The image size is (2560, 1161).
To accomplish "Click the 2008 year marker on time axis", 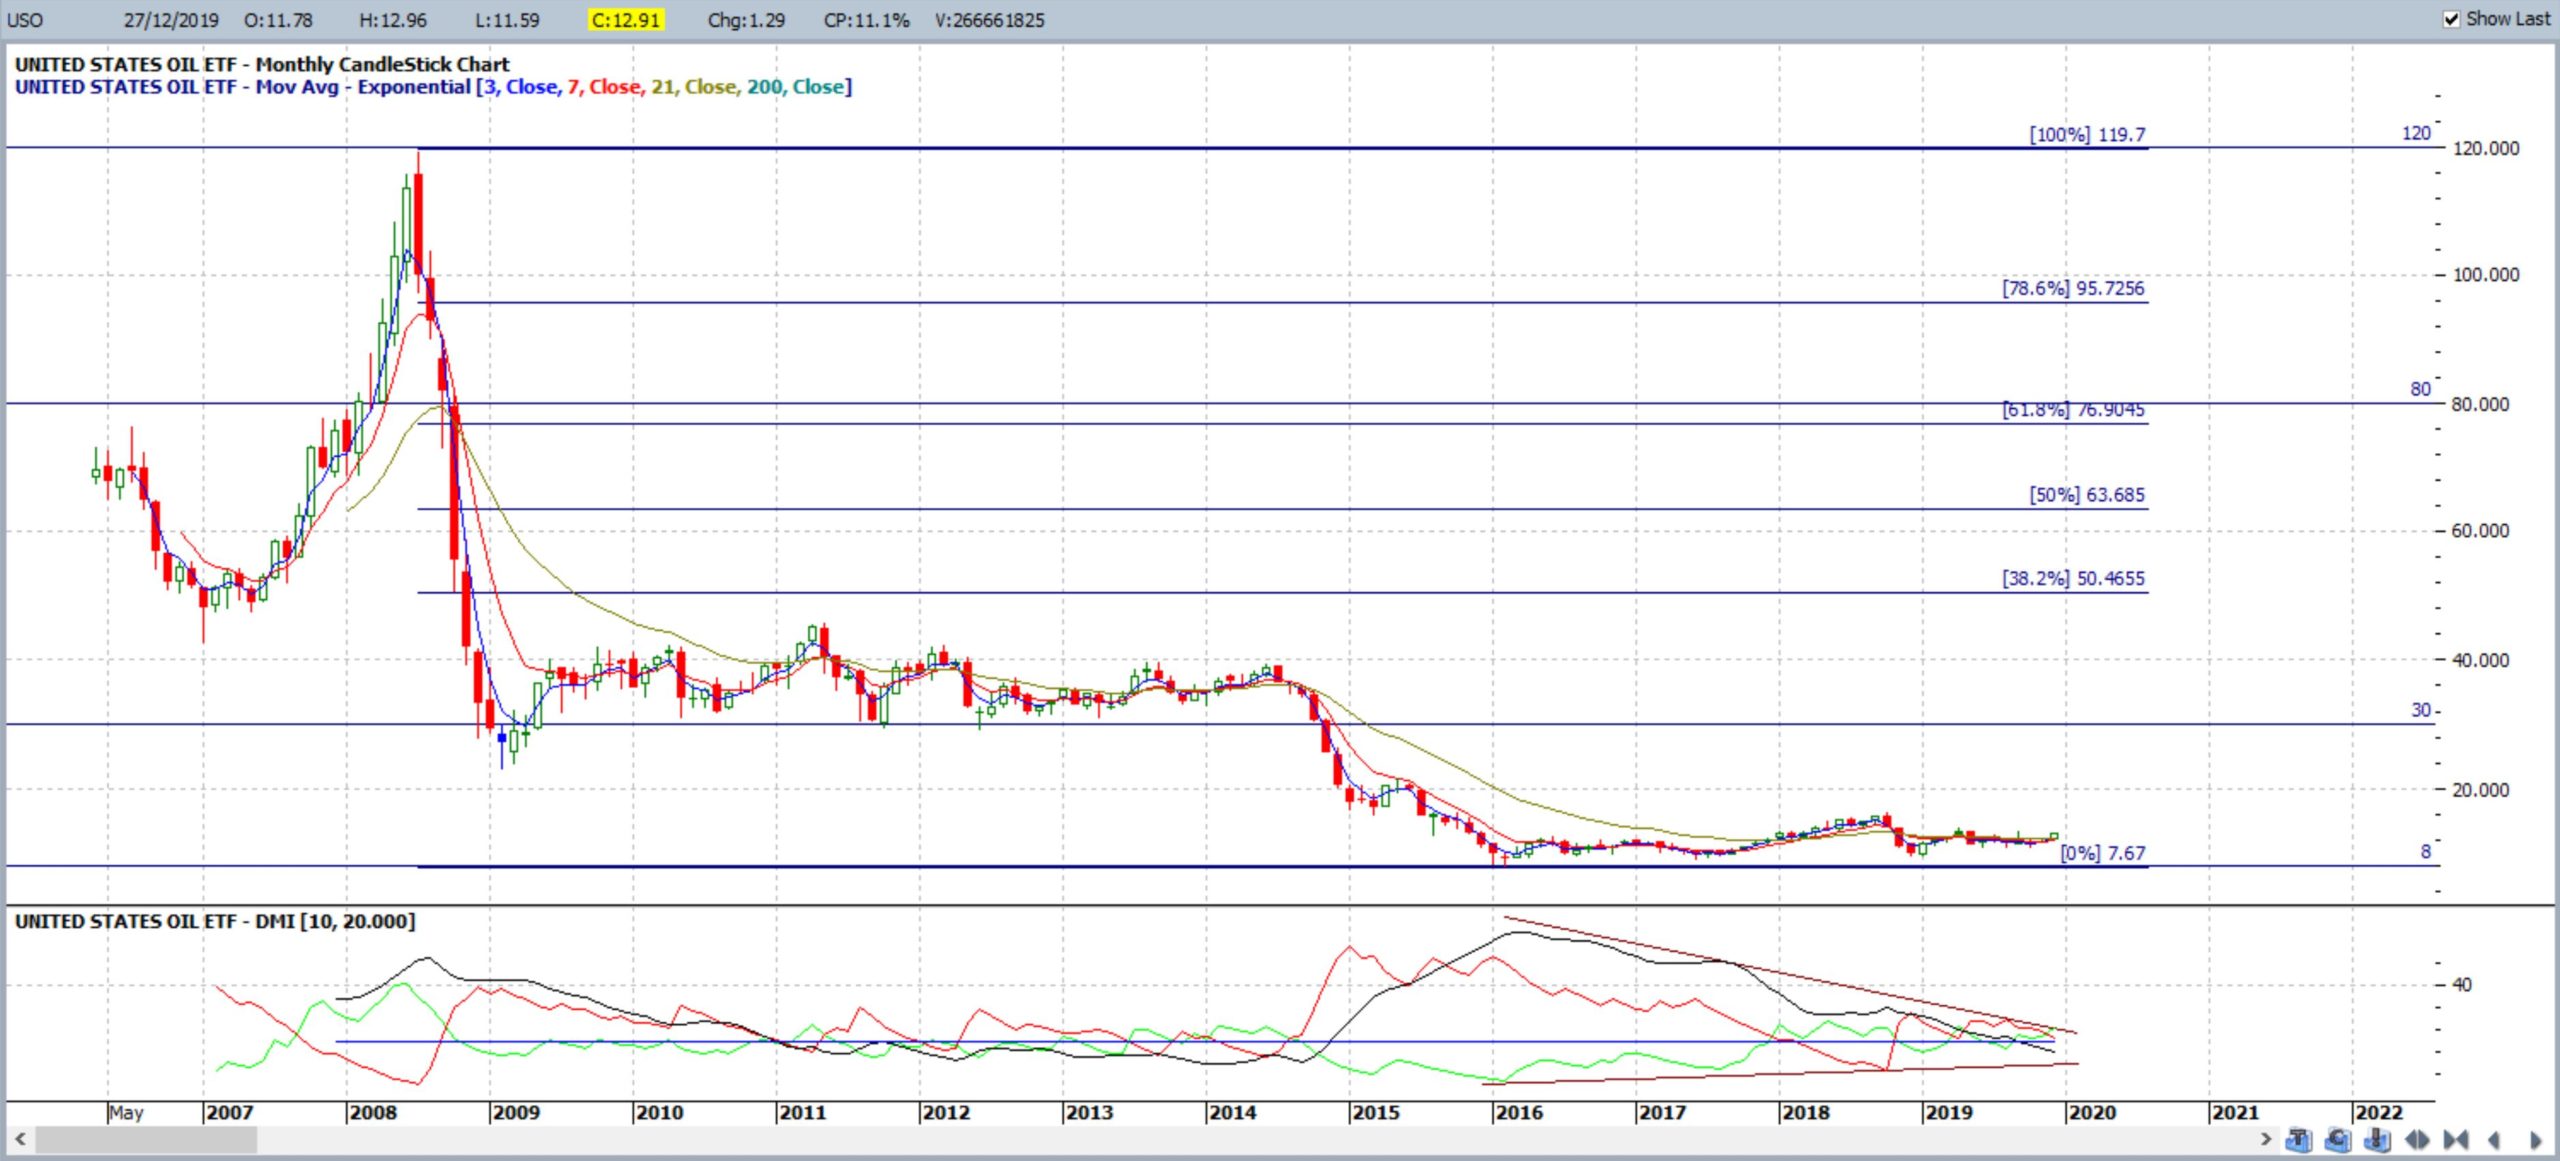I will pos(373,1112).
